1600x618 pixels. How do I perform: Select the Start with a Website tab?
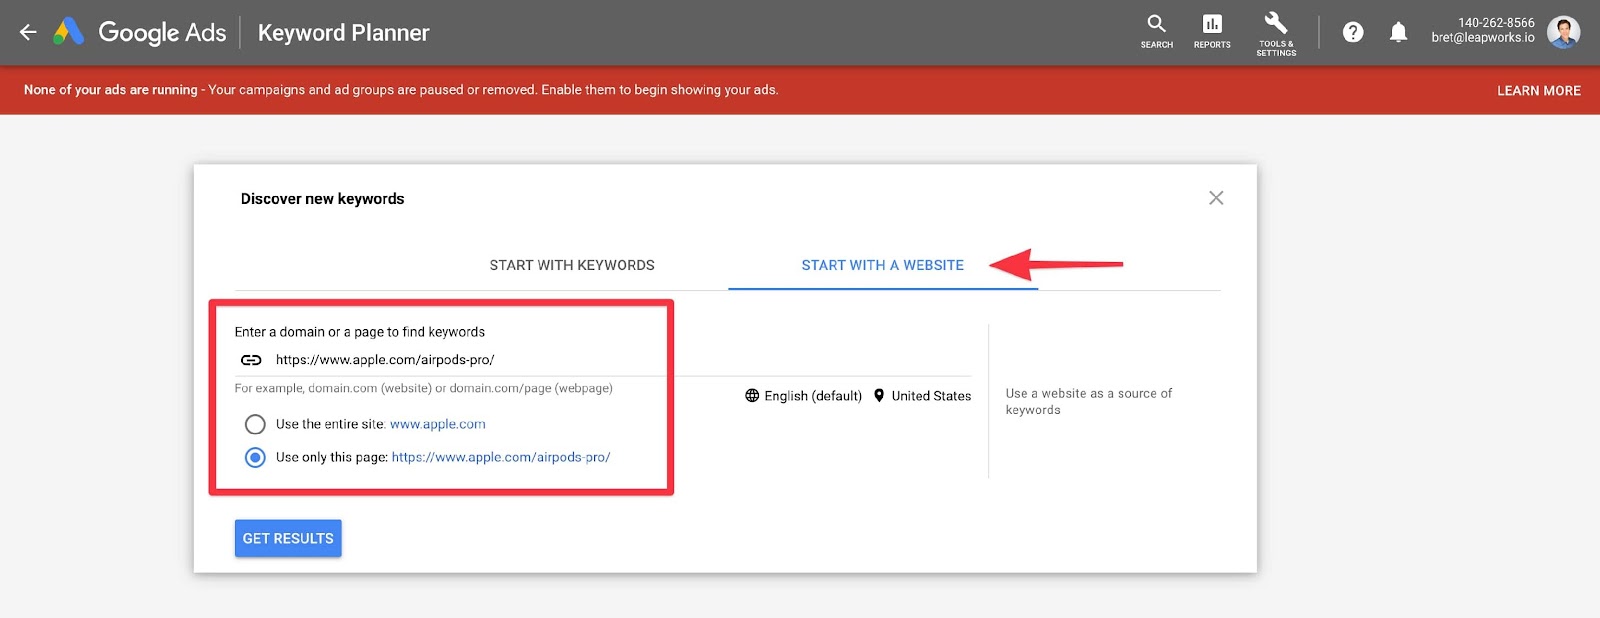click(883, 265)
